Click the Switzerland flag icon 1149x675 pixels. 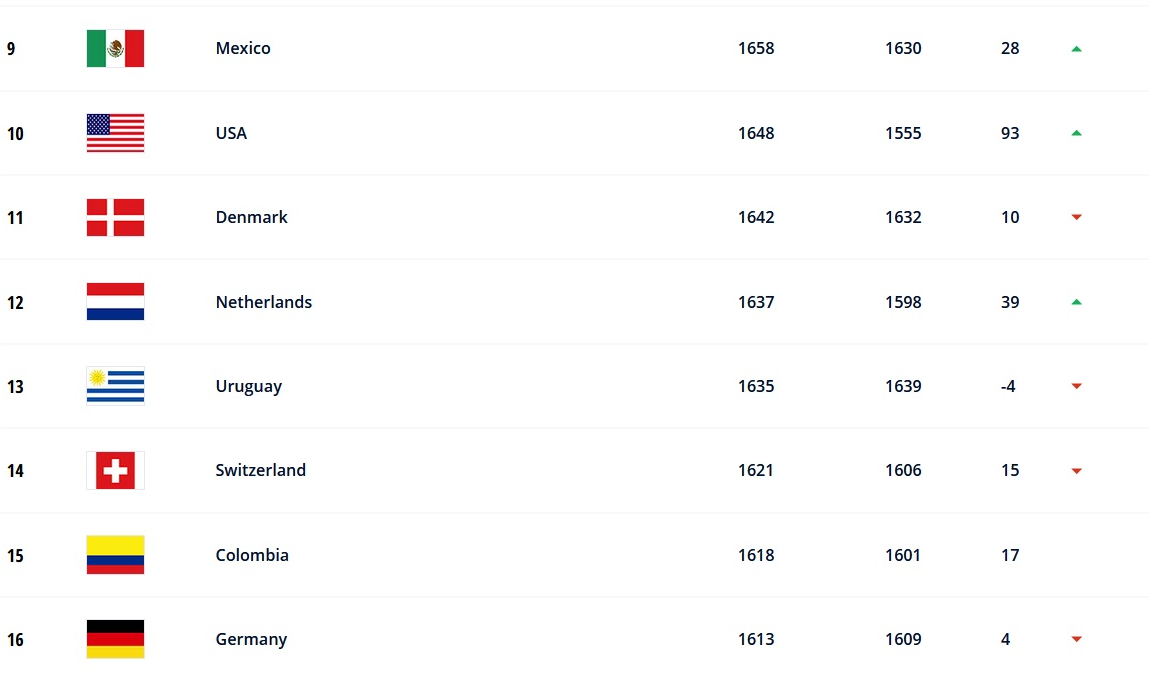coord(115,470)
